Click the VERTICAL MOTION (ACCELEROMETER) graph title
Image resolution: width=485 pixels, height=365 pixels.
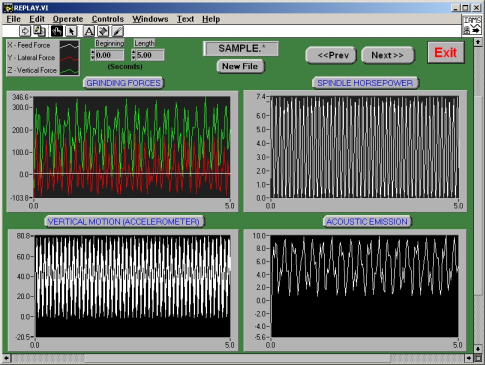(124, 222)
